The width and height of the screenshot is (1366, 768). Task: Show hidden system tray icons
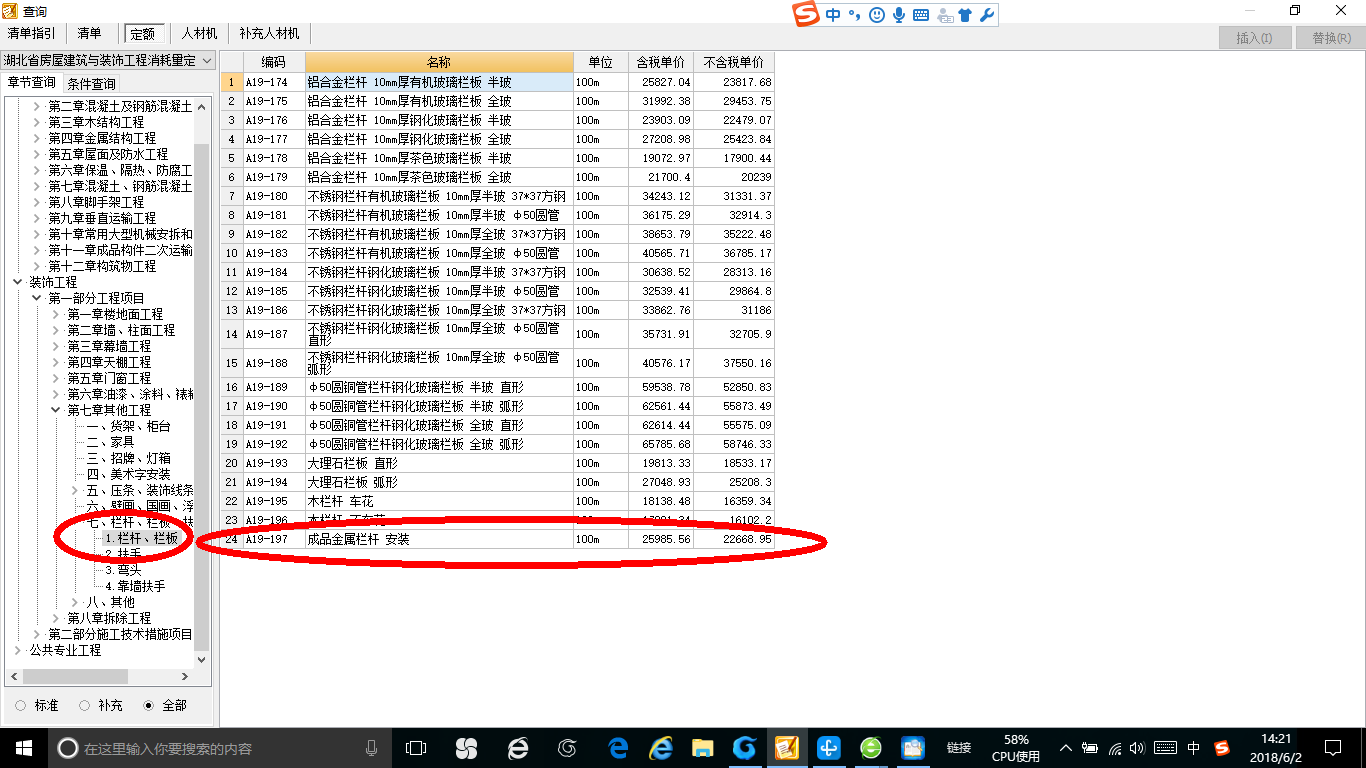coord(1066,748)
